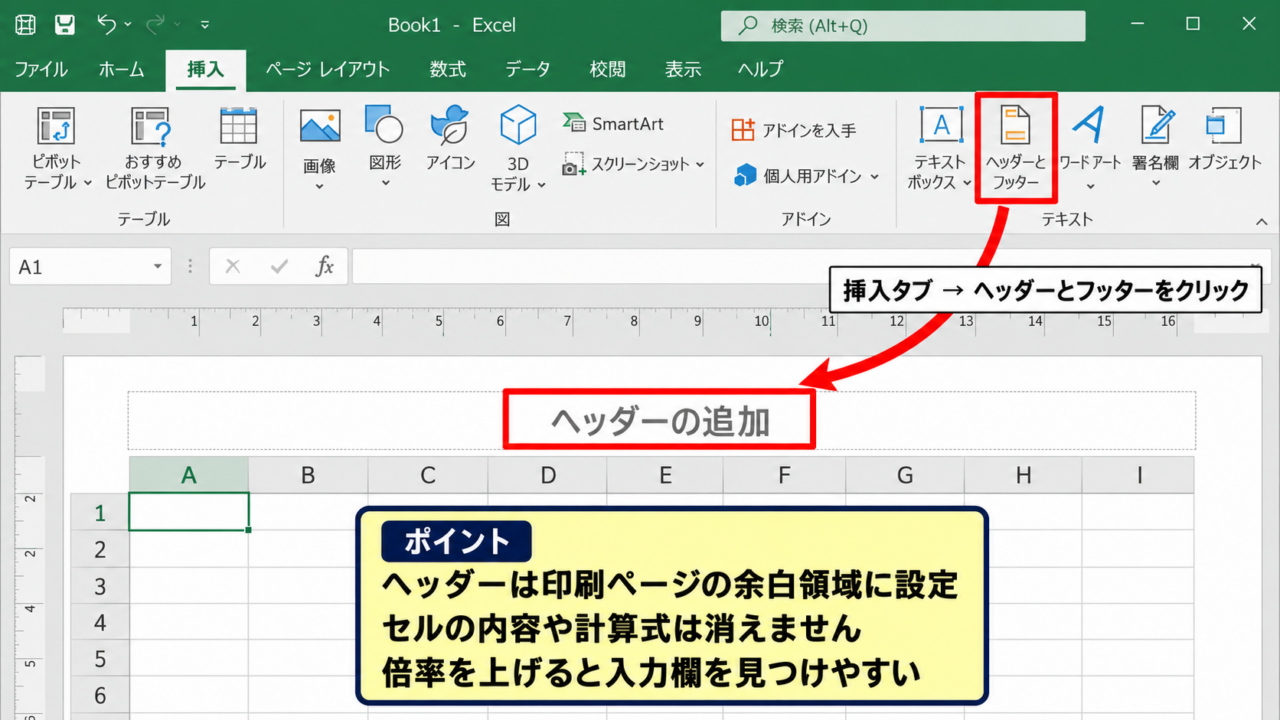Click ヘッダーとフッター header and footer

point(1015,148)
